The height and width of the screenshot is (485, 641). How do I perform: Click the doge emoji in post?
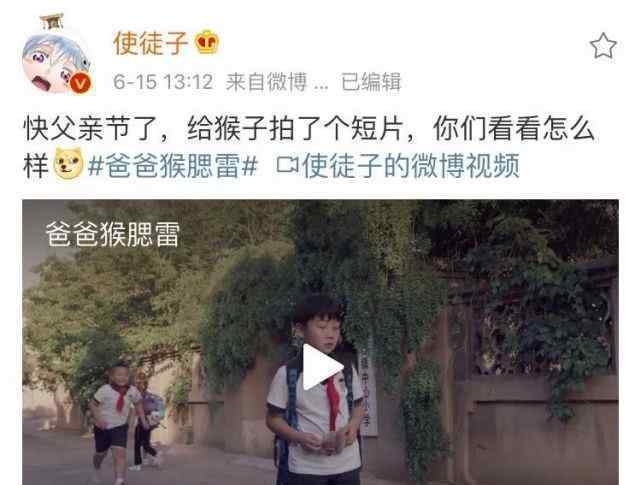coord(68,164)
